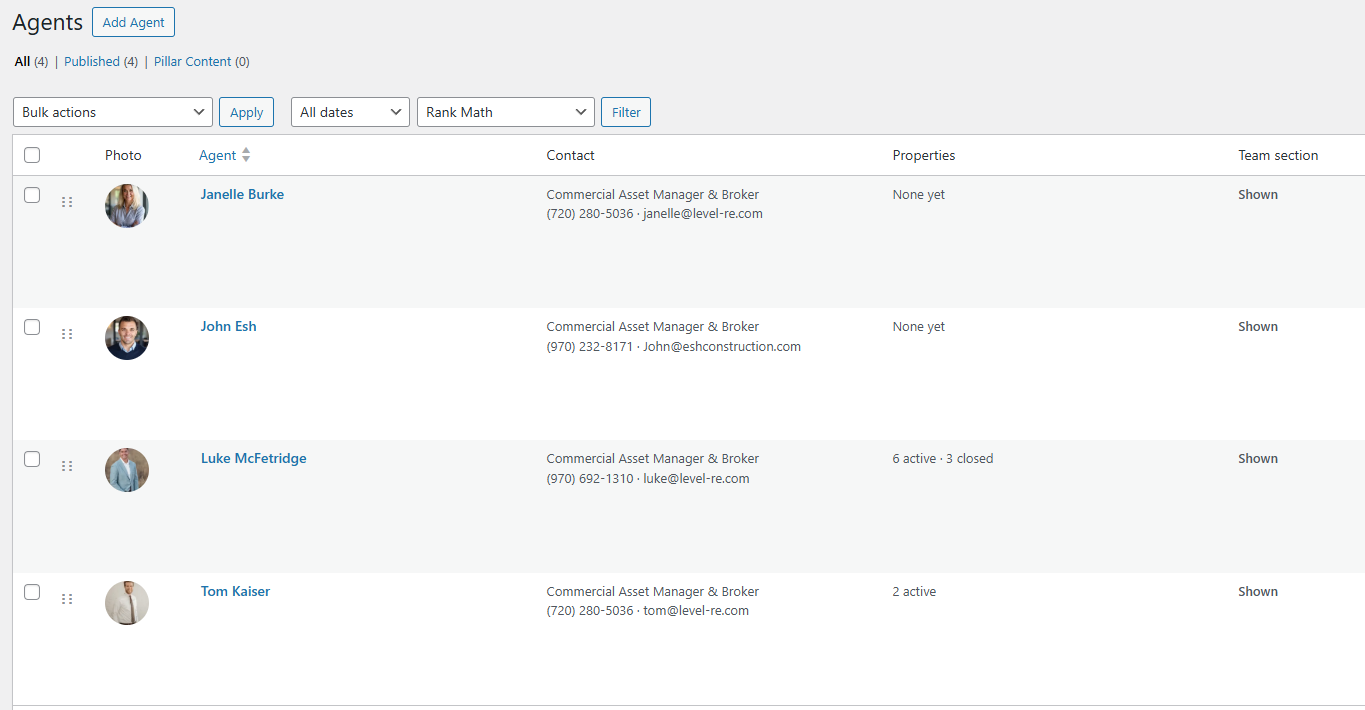Click drag handle icon for Luke McFetridge
This screenshot has height=710, width=1365.
tap(67, 466)
